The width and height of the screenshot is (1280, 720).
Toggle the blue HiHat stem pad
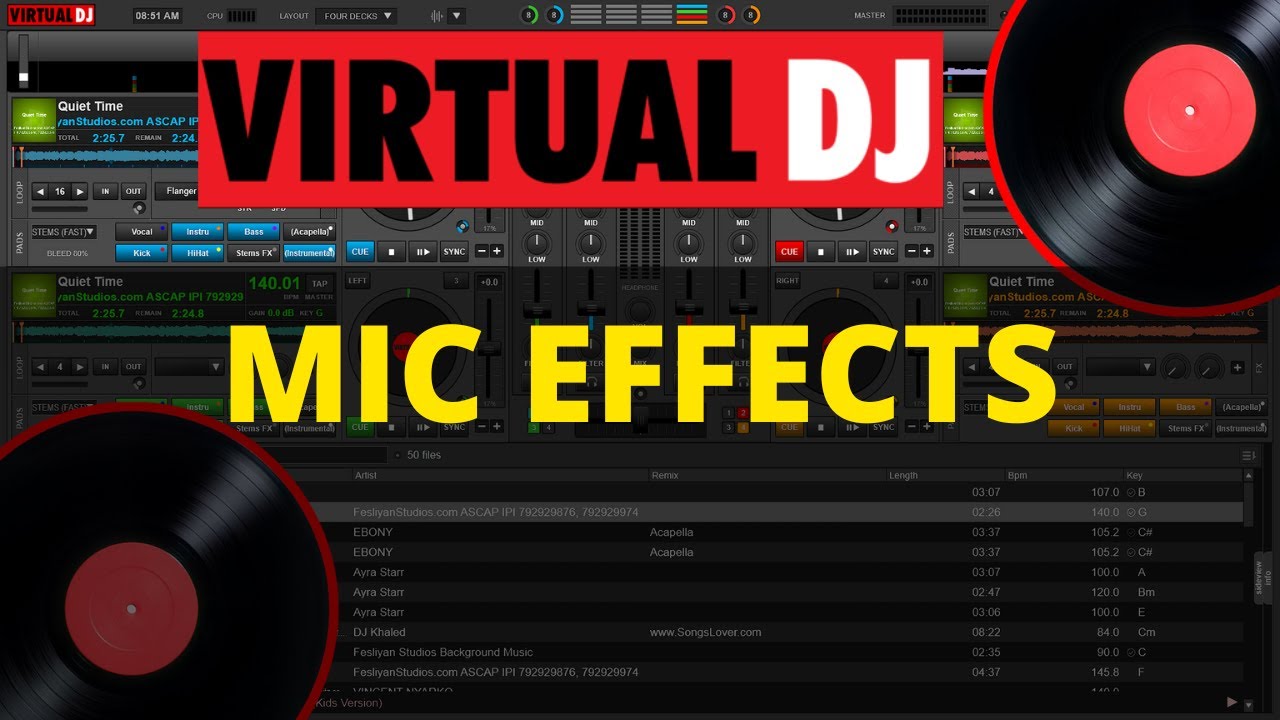point(198,253)
